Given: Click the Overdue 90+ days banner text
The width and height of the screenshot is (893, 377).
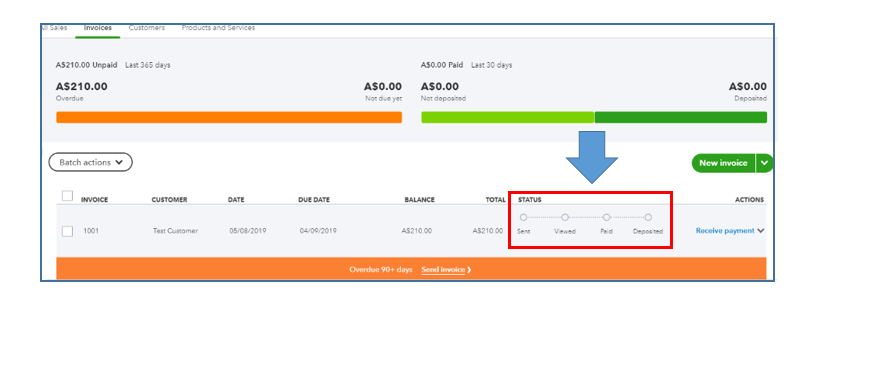Looking at the screenshot, I should pyautogui.click(x=381, y=269).
